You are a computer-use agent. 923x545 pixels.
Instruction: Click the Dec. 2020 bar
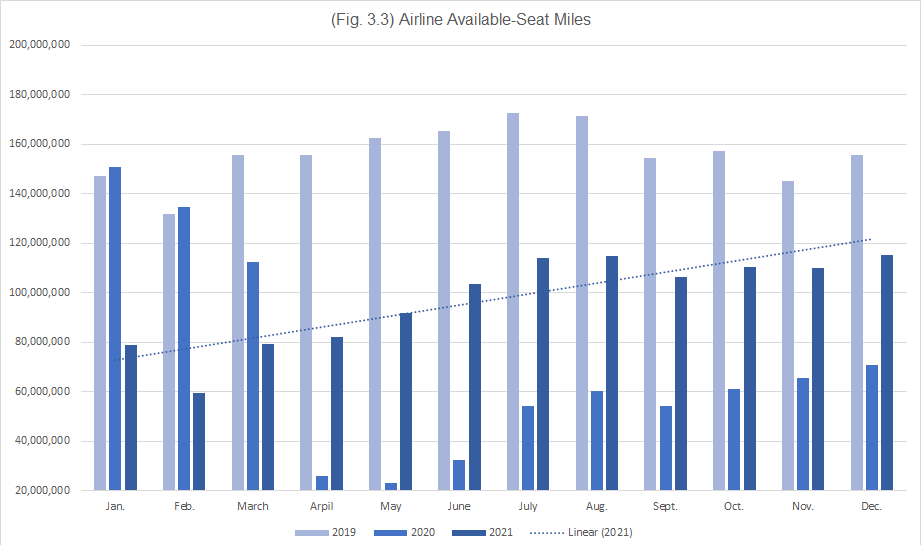point(872,428)
